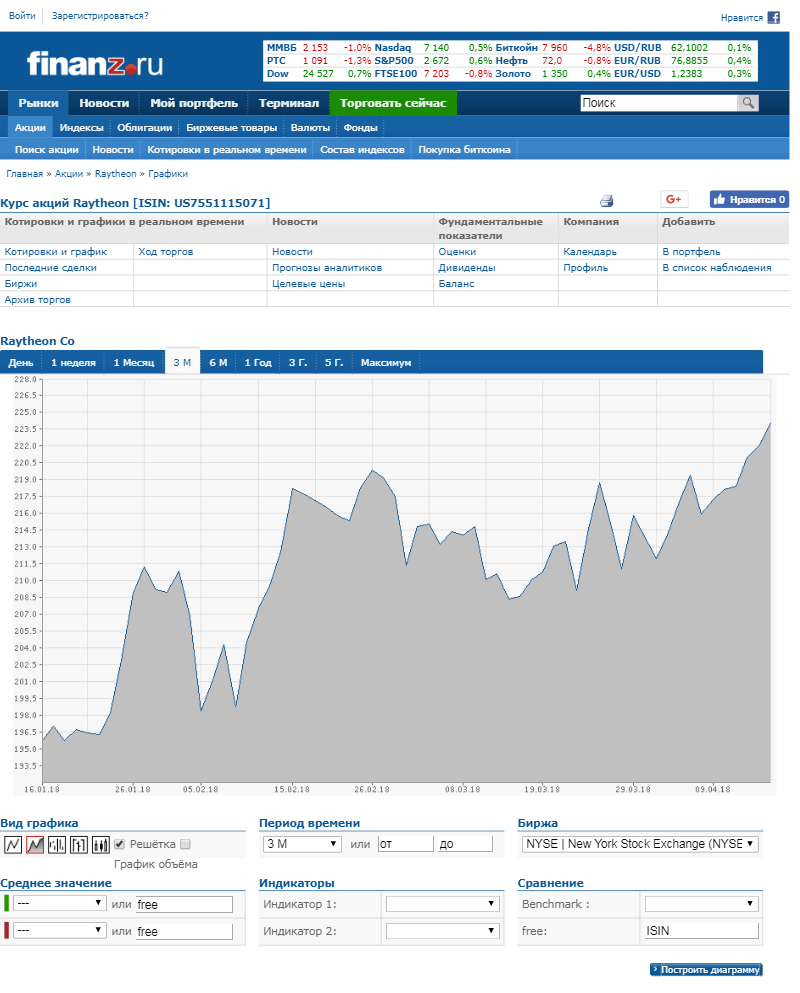Click В список наблюдения link
The image size is (800, 993).
click(x=716, y=267)
